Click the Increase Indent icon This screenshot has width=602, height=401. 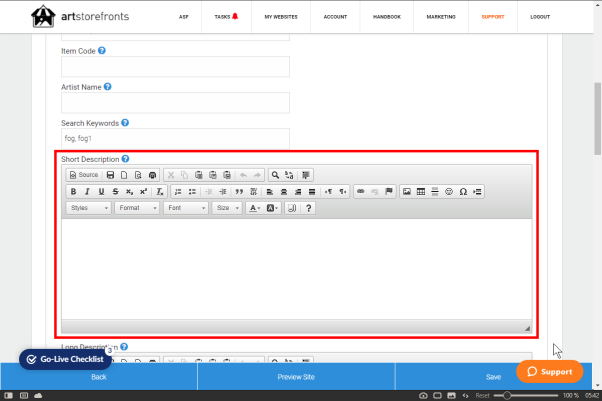coord(223,192)
